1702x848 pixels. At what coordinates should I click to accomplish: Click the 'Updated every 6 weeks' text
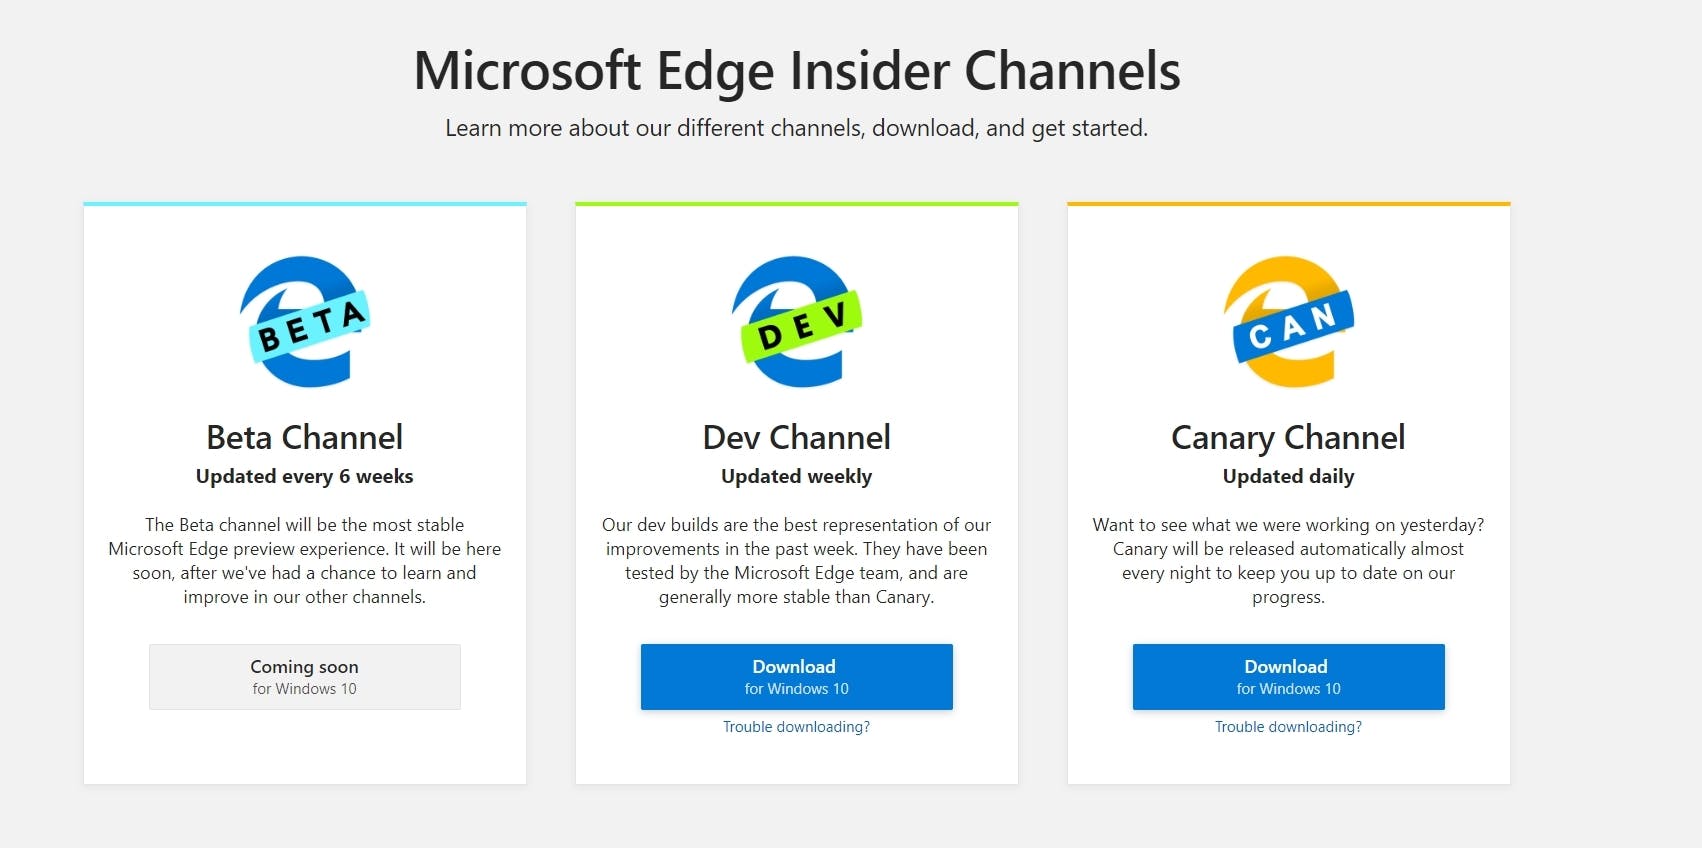pos(305,476)
